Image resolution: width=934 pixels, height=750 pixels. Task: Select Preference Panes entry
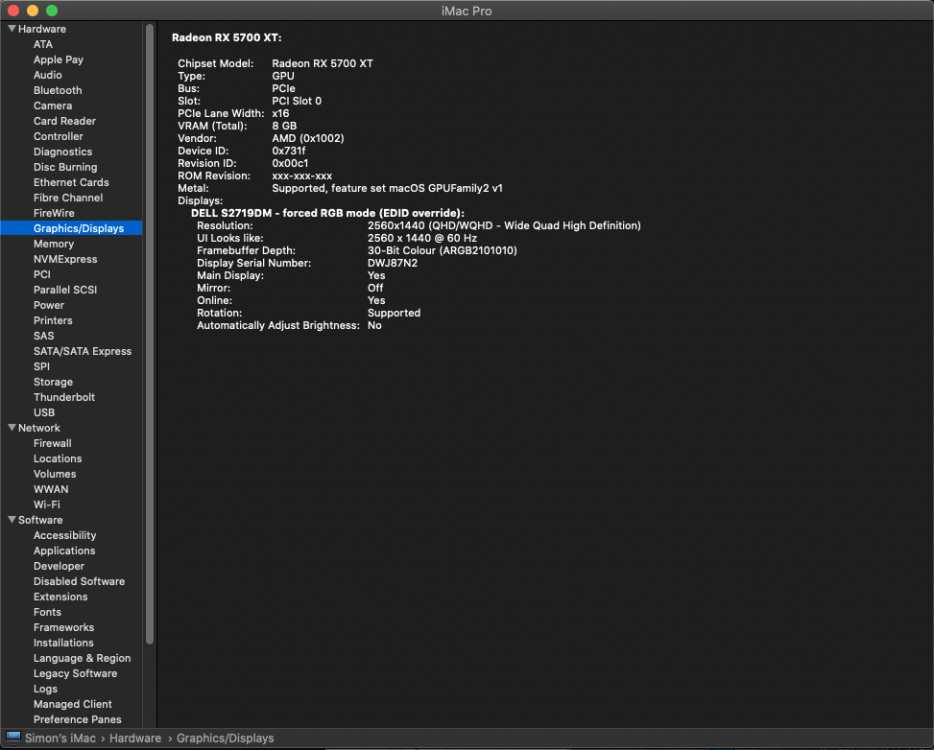77,720
